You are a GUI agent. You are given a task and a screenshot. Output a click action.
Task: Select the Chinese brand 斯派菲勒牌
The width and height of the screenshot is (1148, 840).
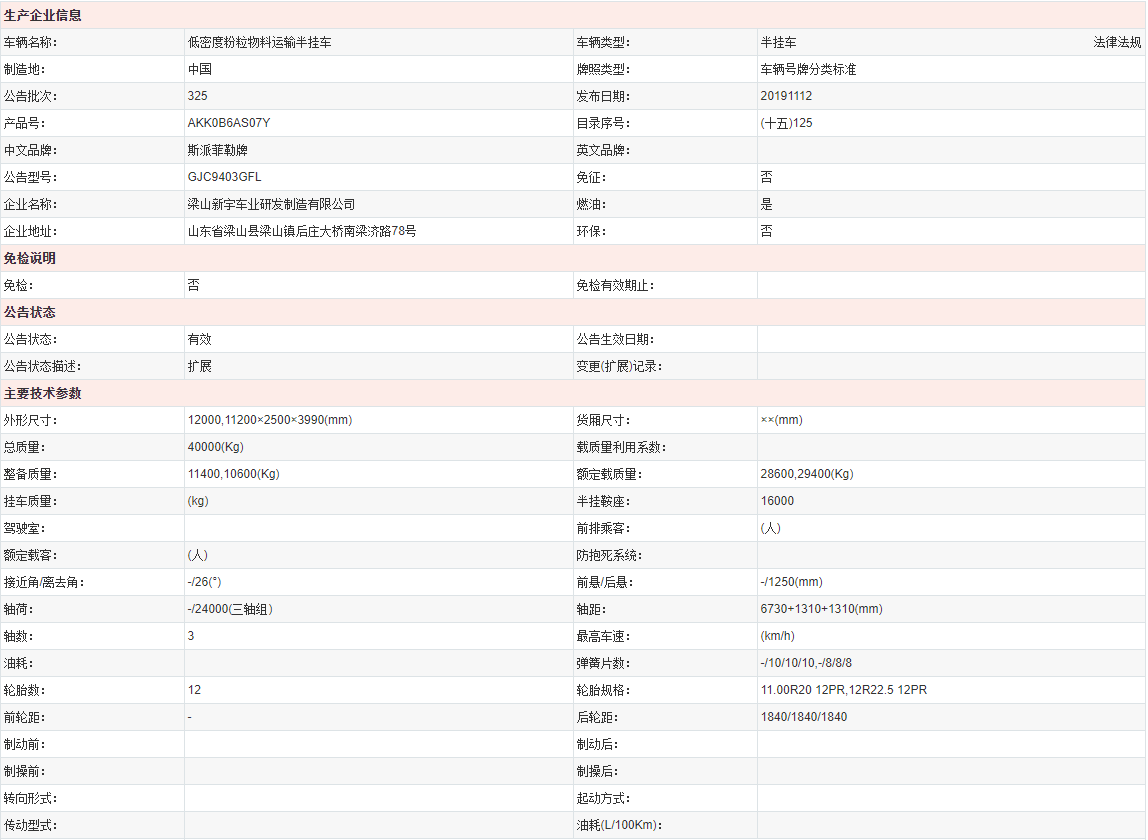click(x=217, y=150)
